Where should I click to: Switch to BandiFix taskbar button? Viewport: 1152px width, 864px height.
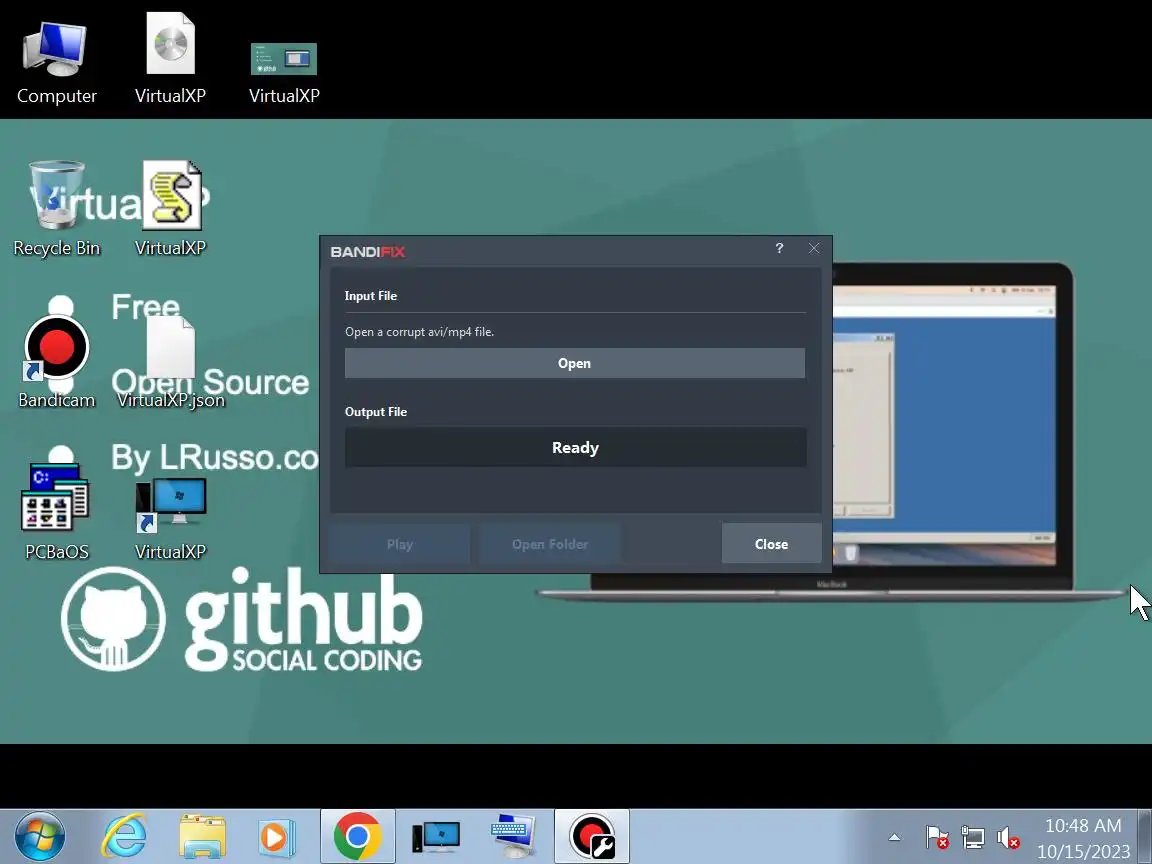(x=592, y=837)
